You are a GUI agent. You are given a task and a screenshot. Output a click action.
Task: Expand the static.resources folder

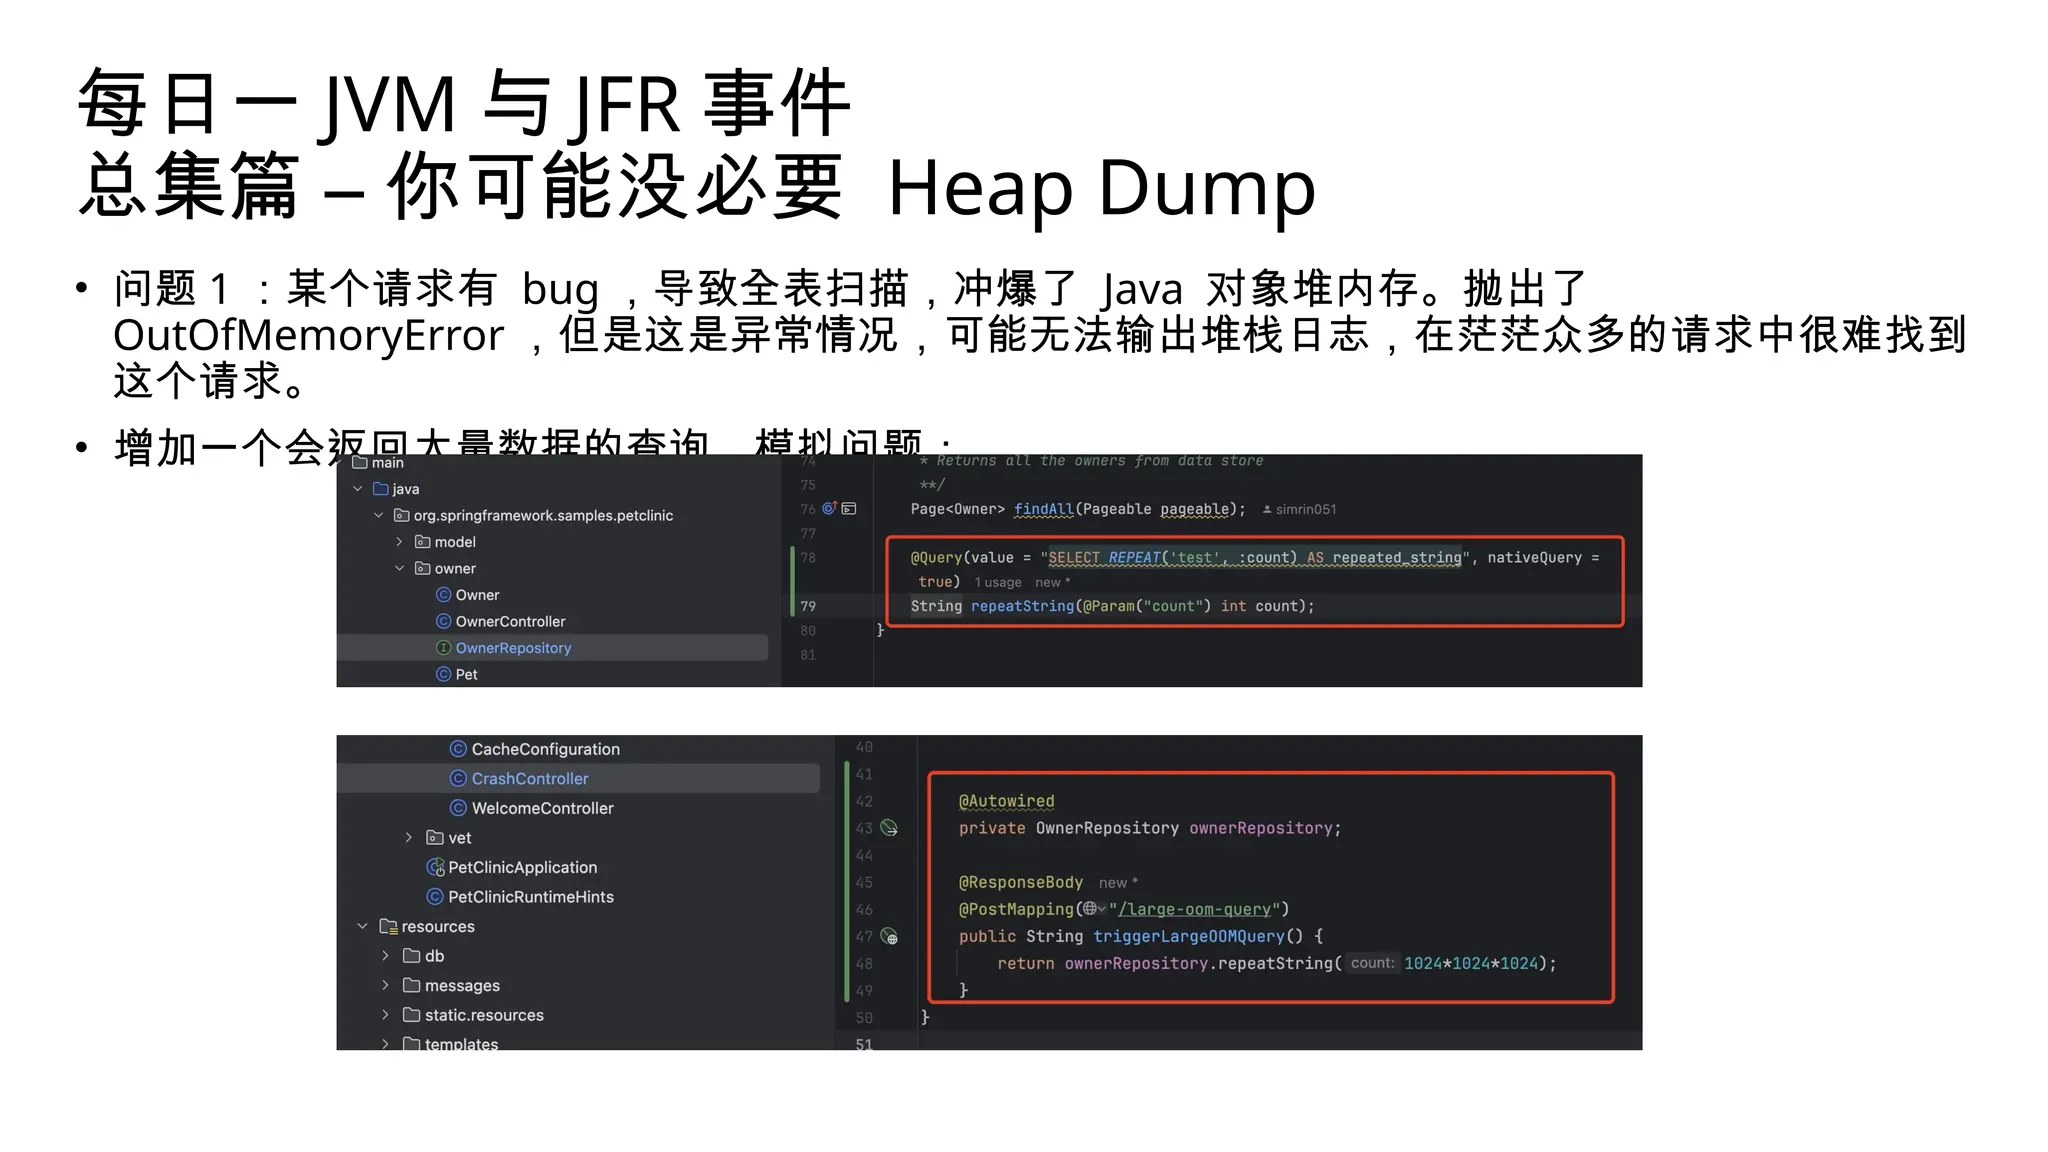(385, 1015)
